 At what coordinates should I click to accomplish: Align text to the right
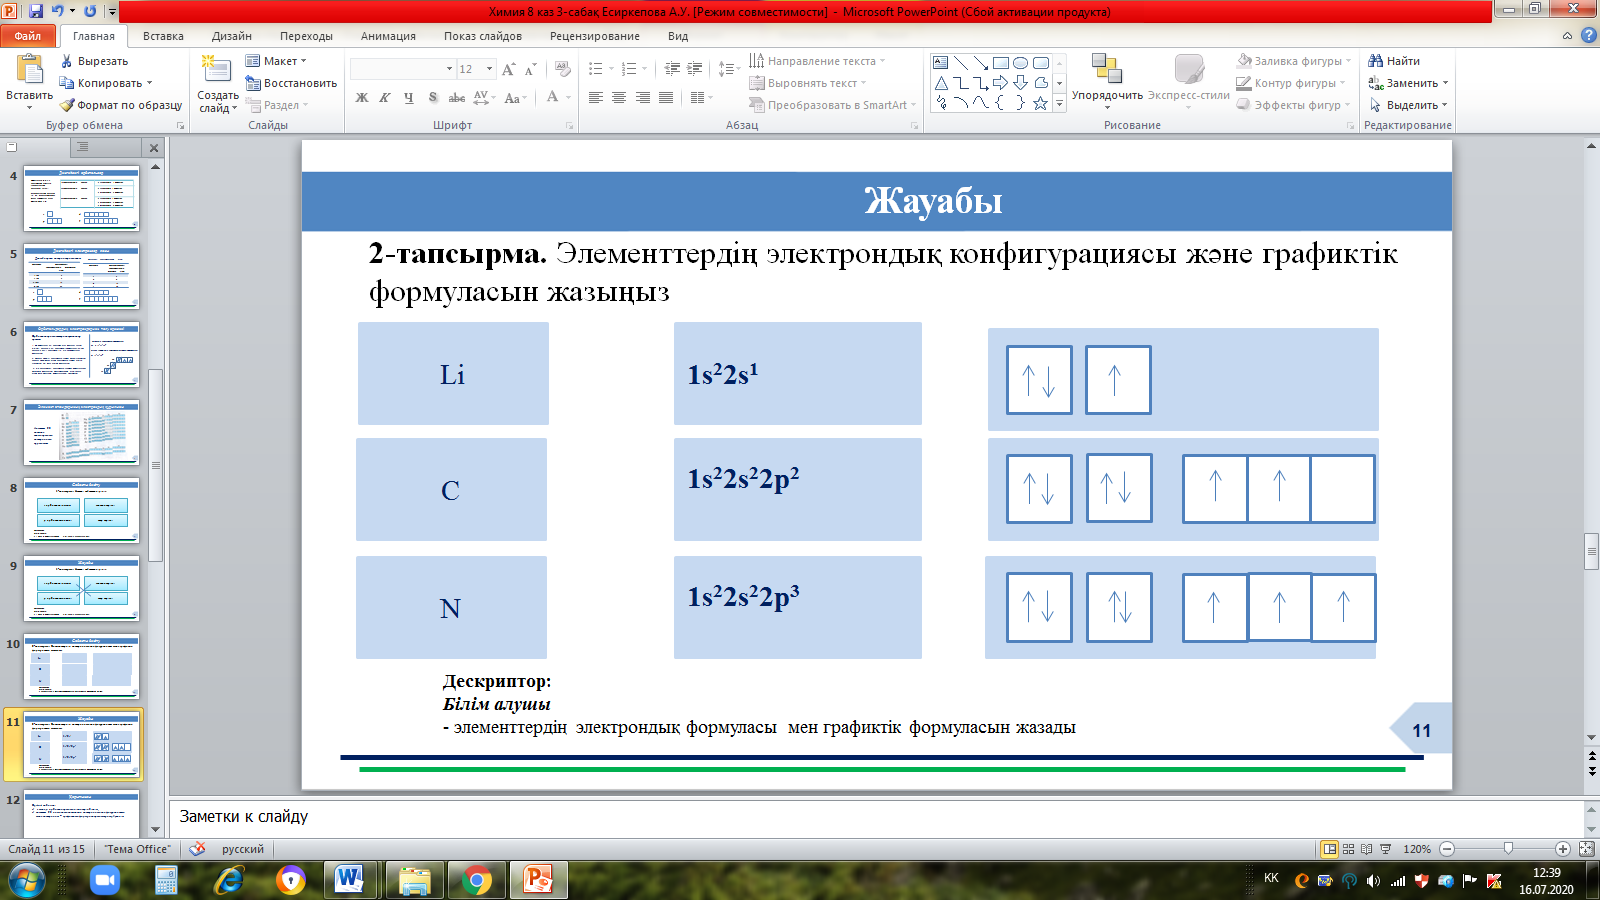[x=642, y=97]
